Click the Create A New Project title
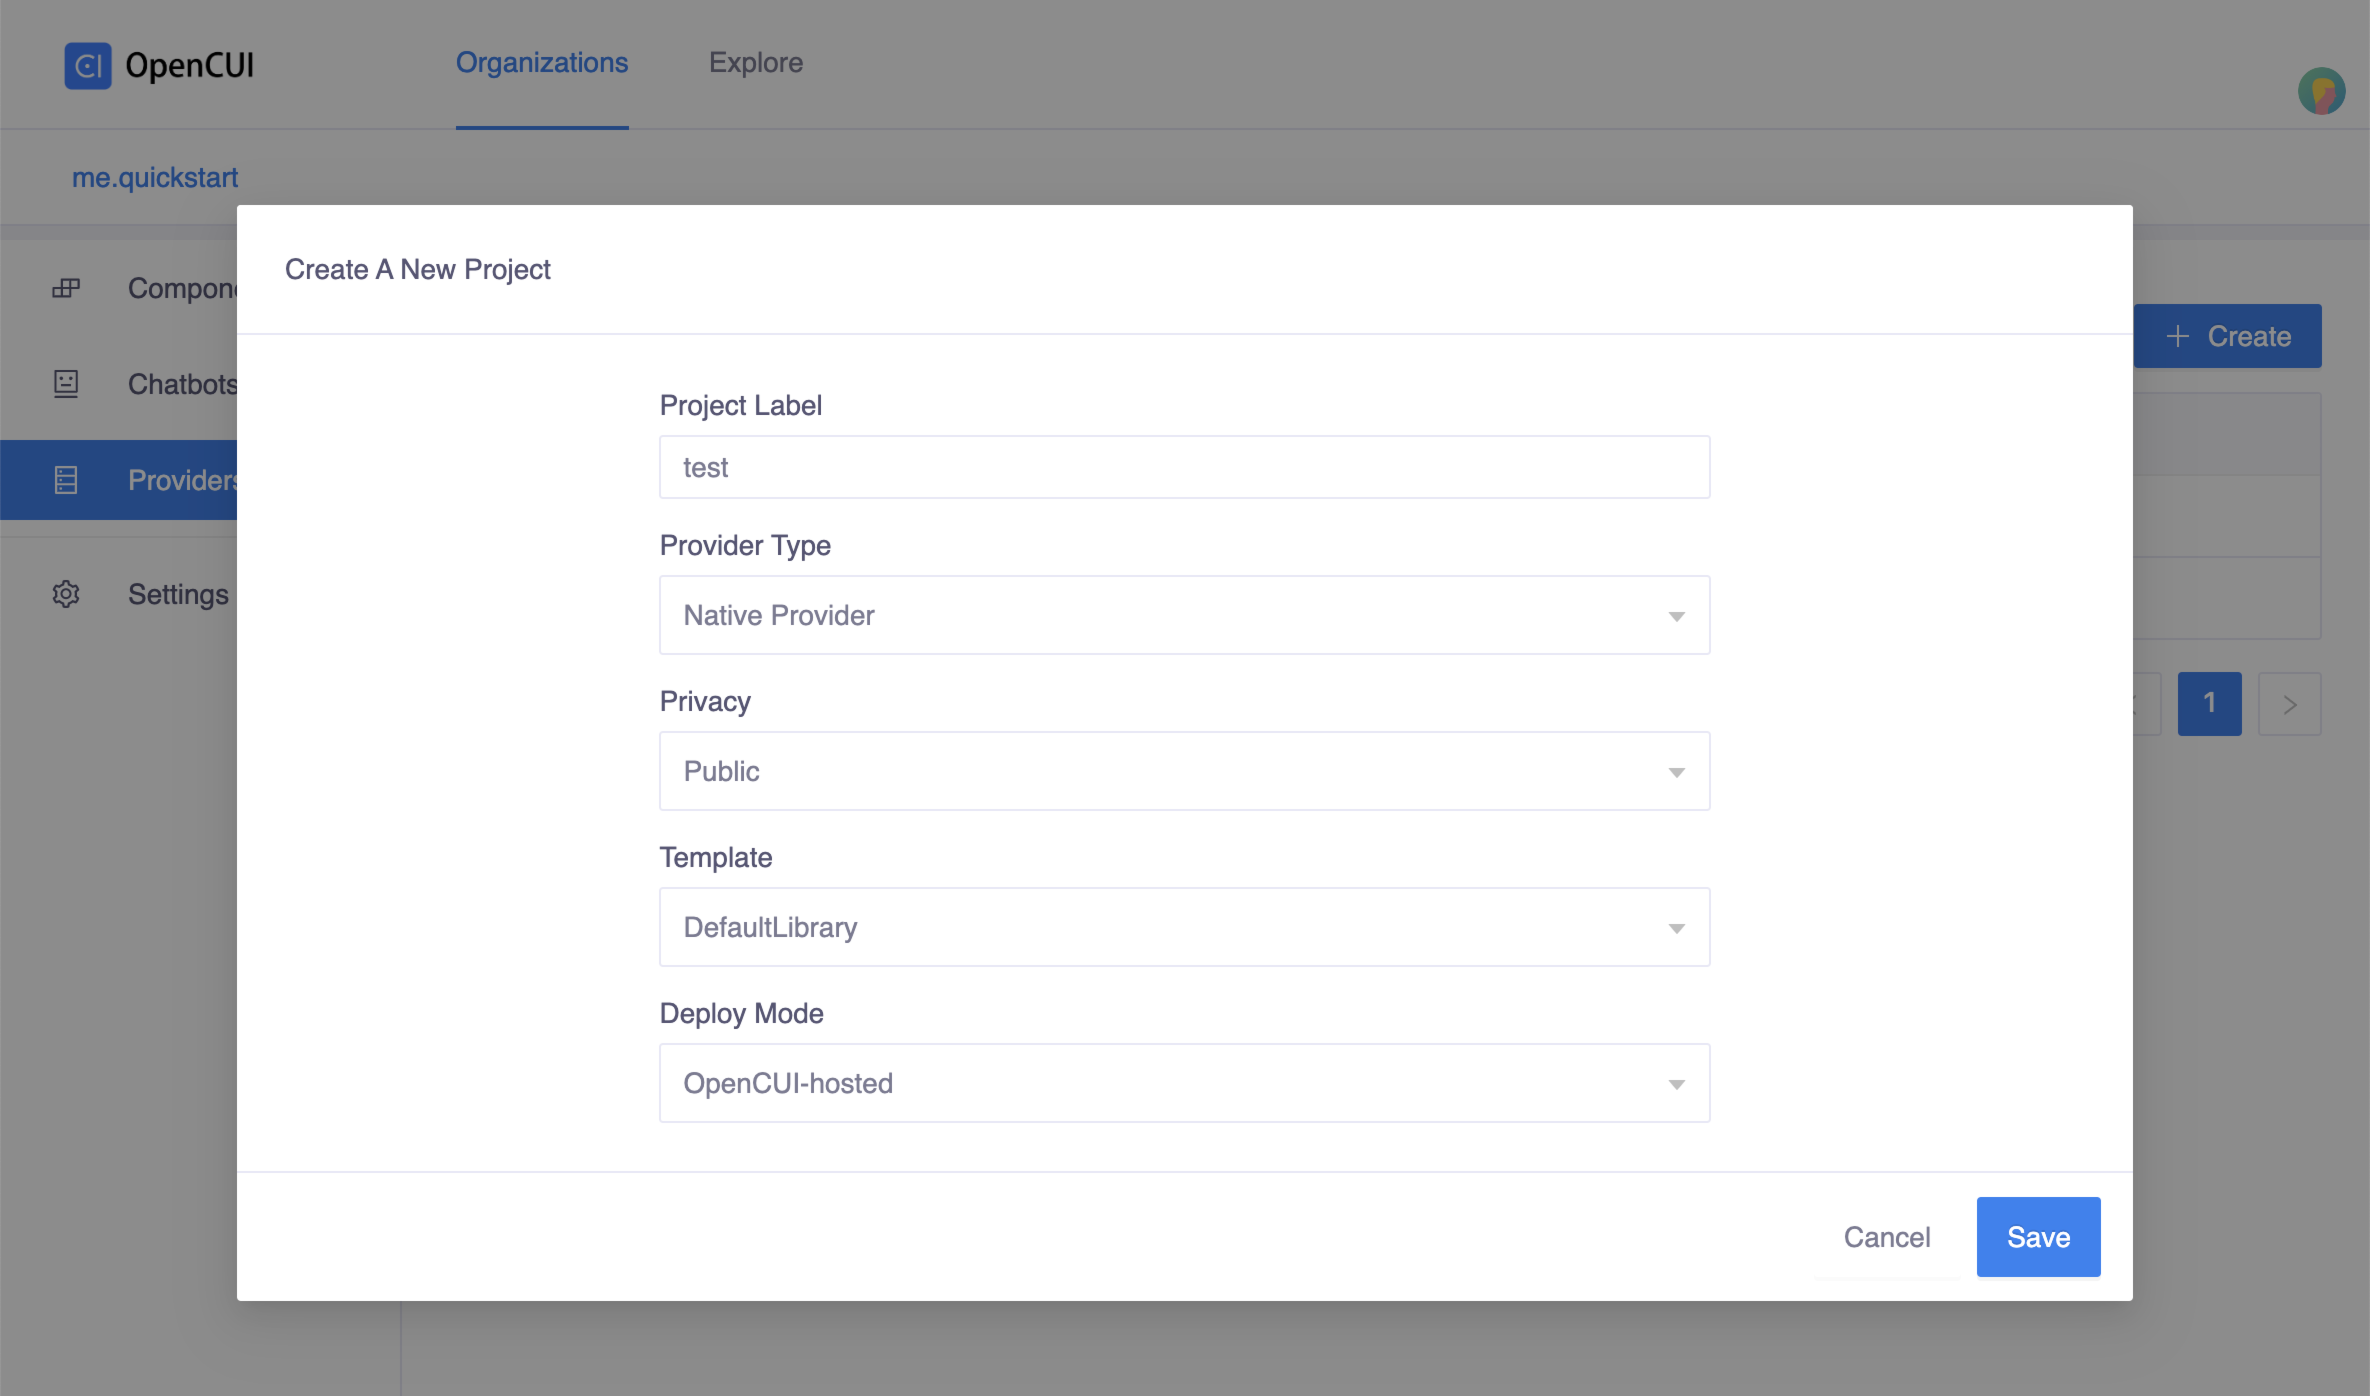2370x1396 pixels. tap(418, 269)
